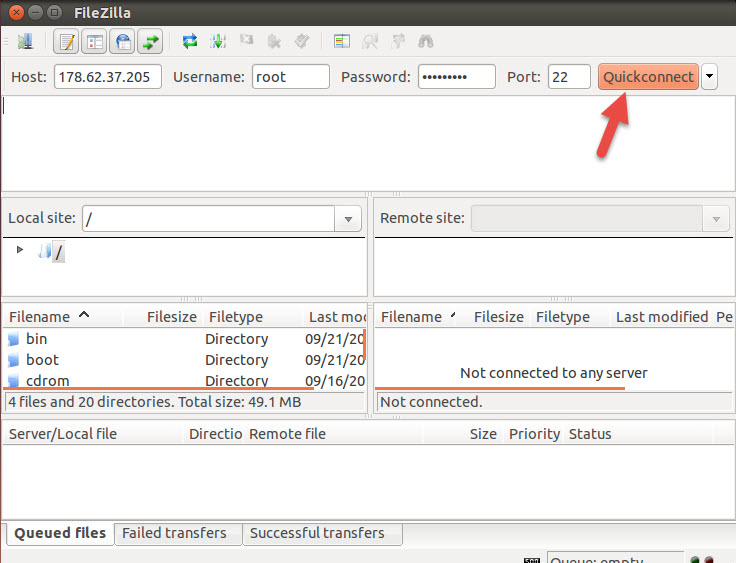Click the bin folder icon
This screenshot has width=736, height=563.
point(14,339)
